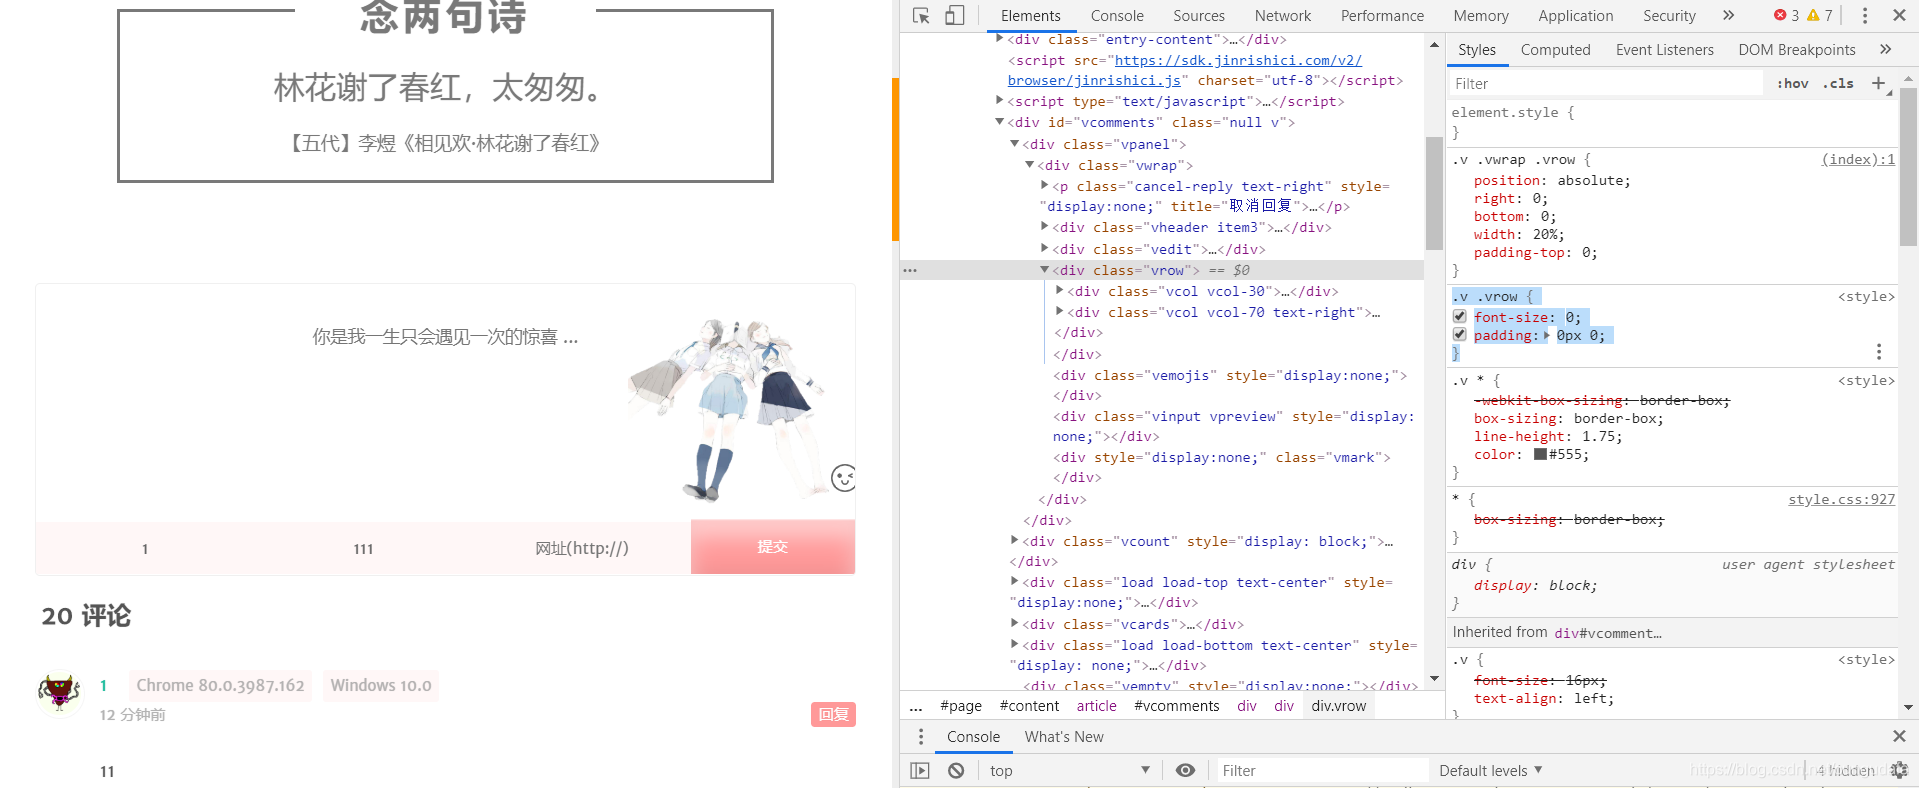Screen dimensions: 1919x788
Task: Open console drawer three-dot menu
Action: click(921, 737)
